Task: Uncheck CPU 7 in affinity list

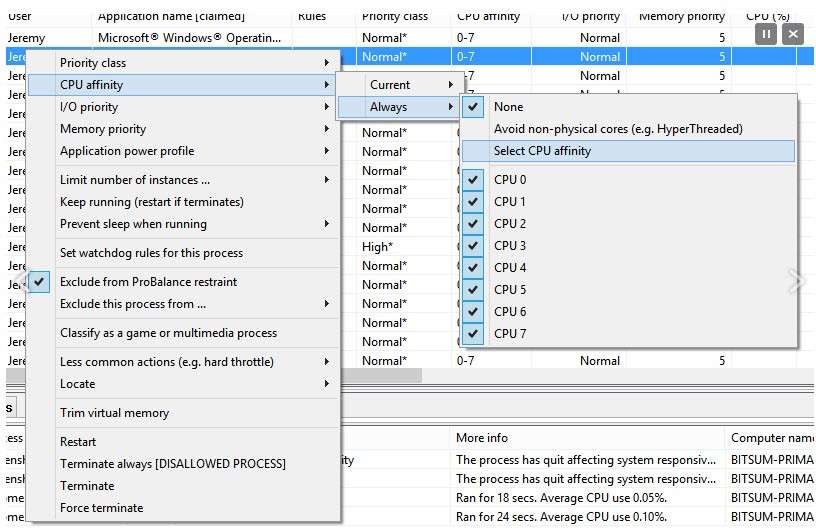Action: click(x=473, y=333)
